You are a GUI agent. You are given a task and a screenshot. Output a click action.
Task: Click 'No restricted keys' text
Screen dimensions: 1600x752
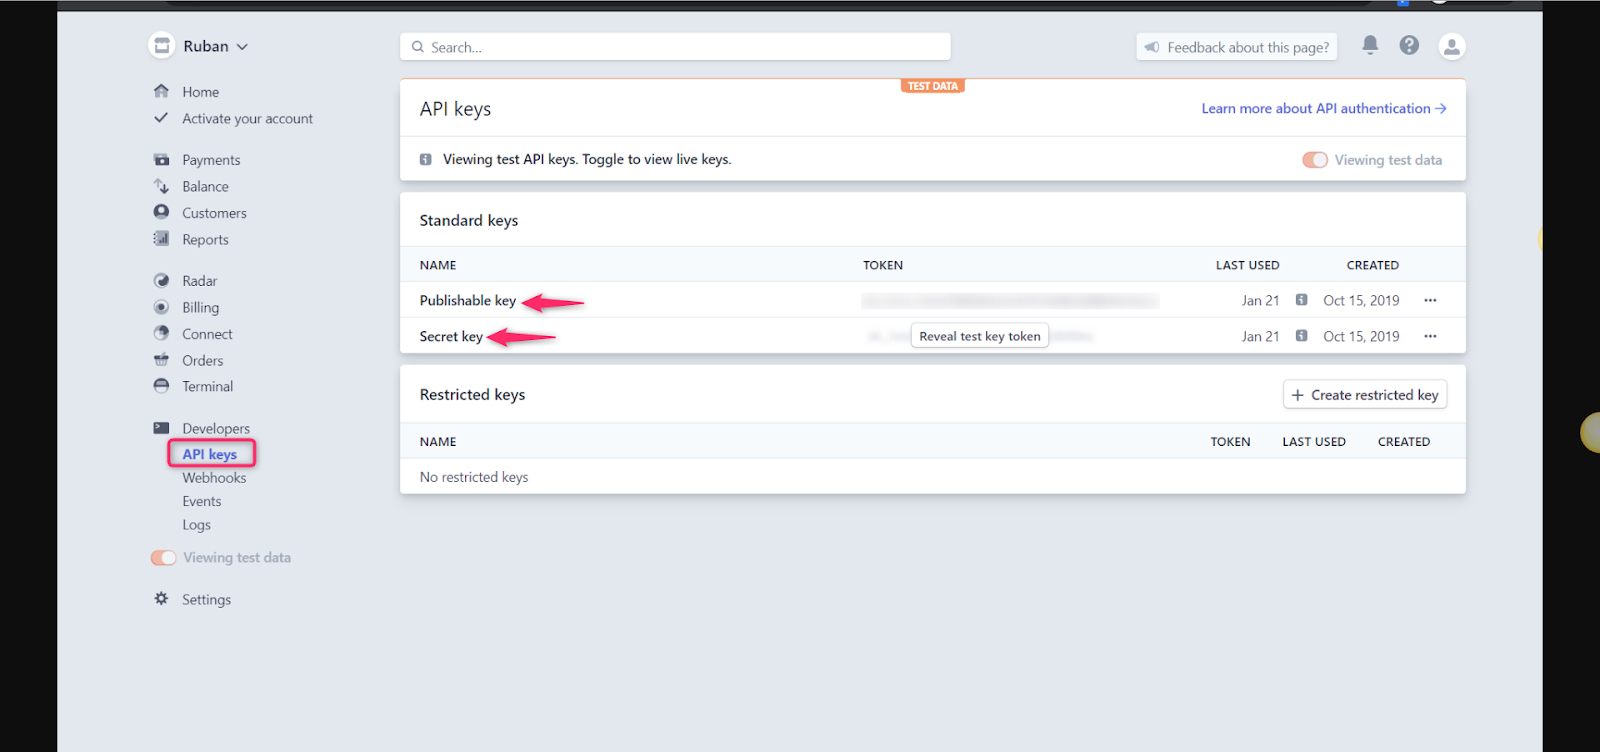coord(474,477)
